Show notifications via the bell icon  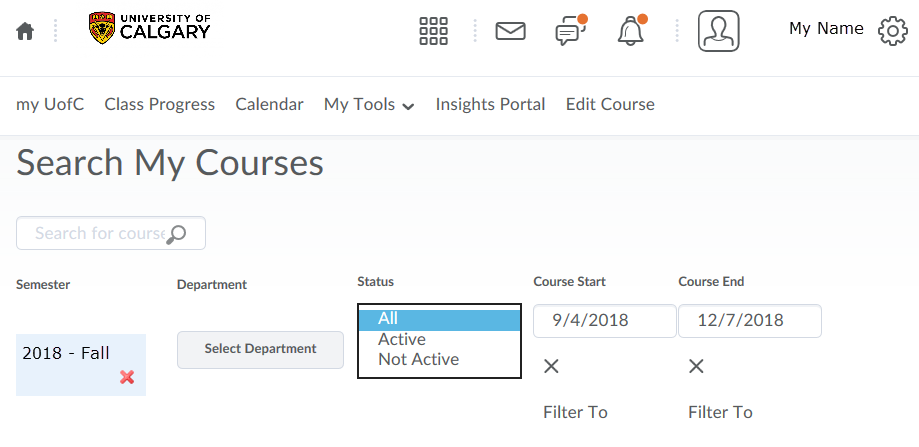point(632,30)
